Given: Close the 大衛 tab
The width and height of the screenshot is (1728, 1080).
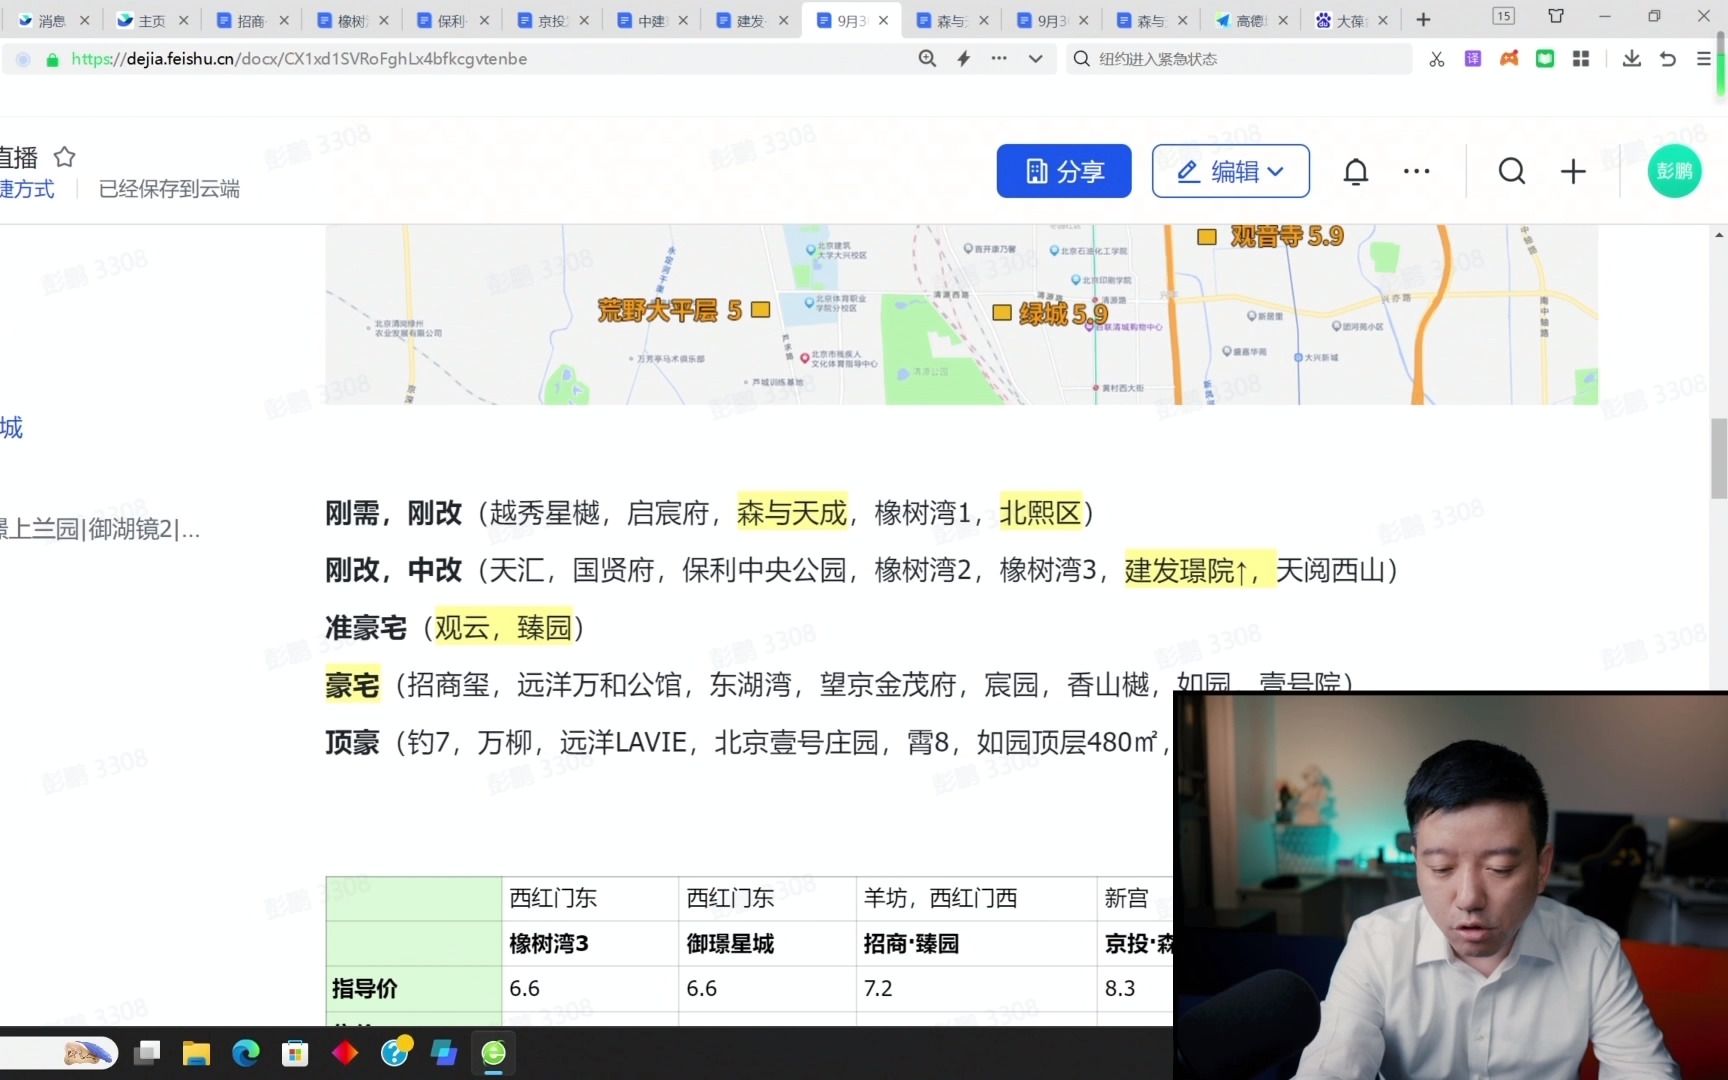Looking at the screenshot, I should pos(1383,20).
